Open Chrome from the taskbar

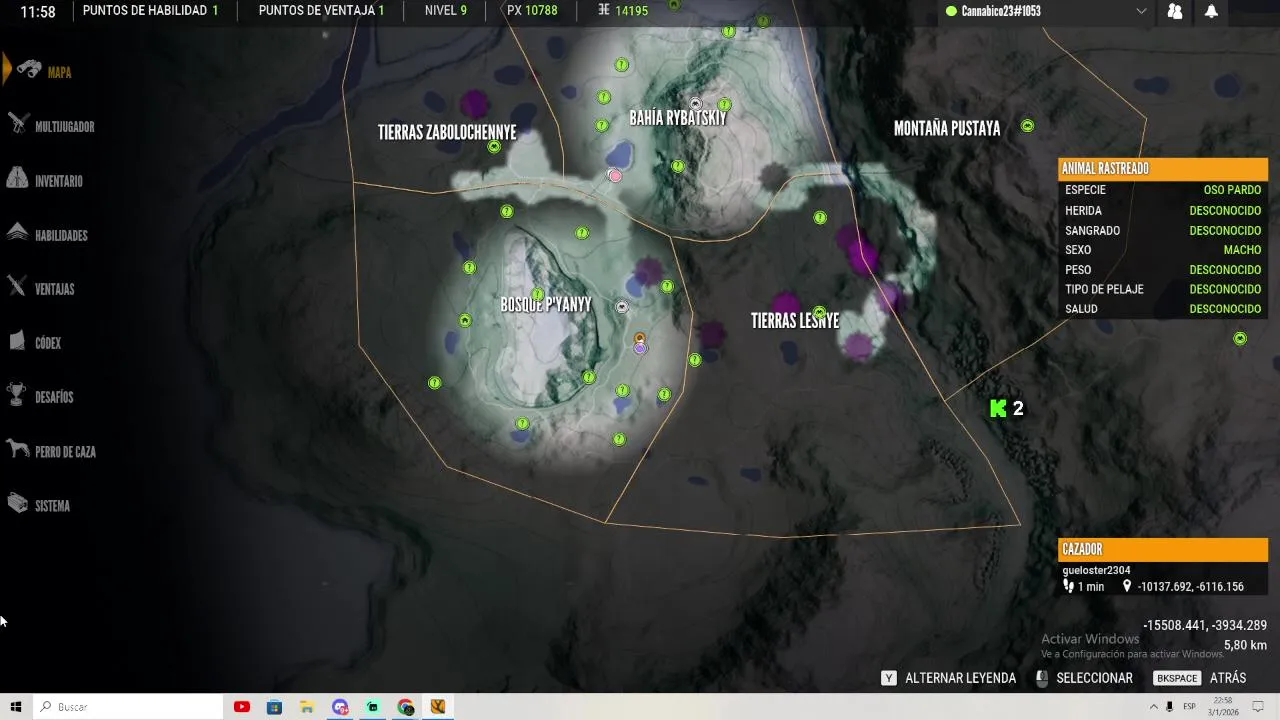click(405, 707)
